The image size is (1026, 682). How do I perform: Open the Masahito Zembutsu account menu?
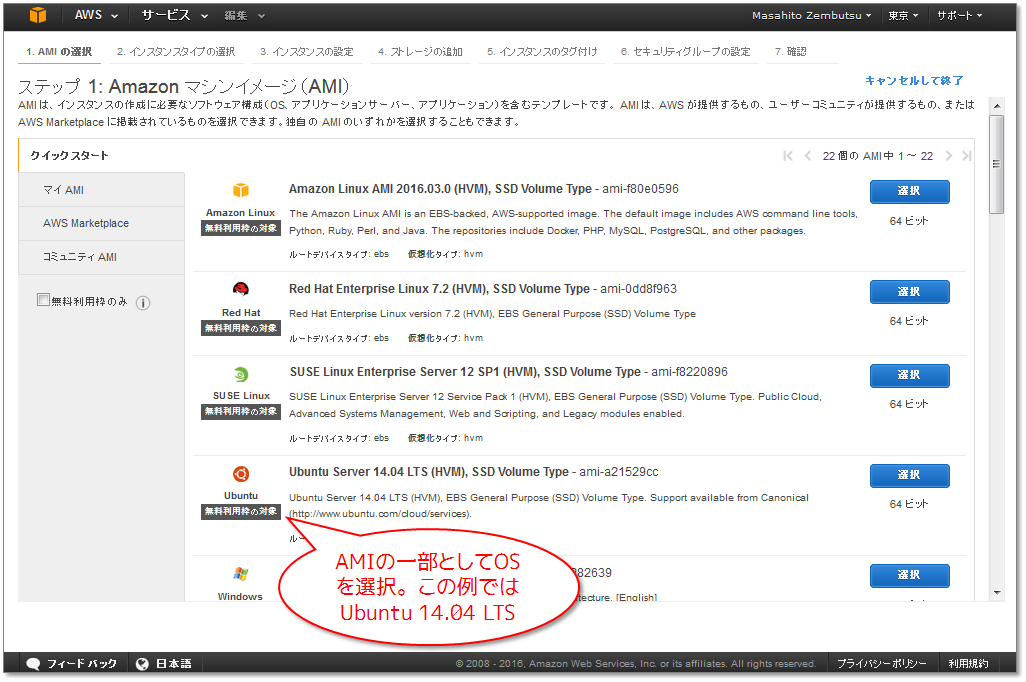(x=811, y=16)
